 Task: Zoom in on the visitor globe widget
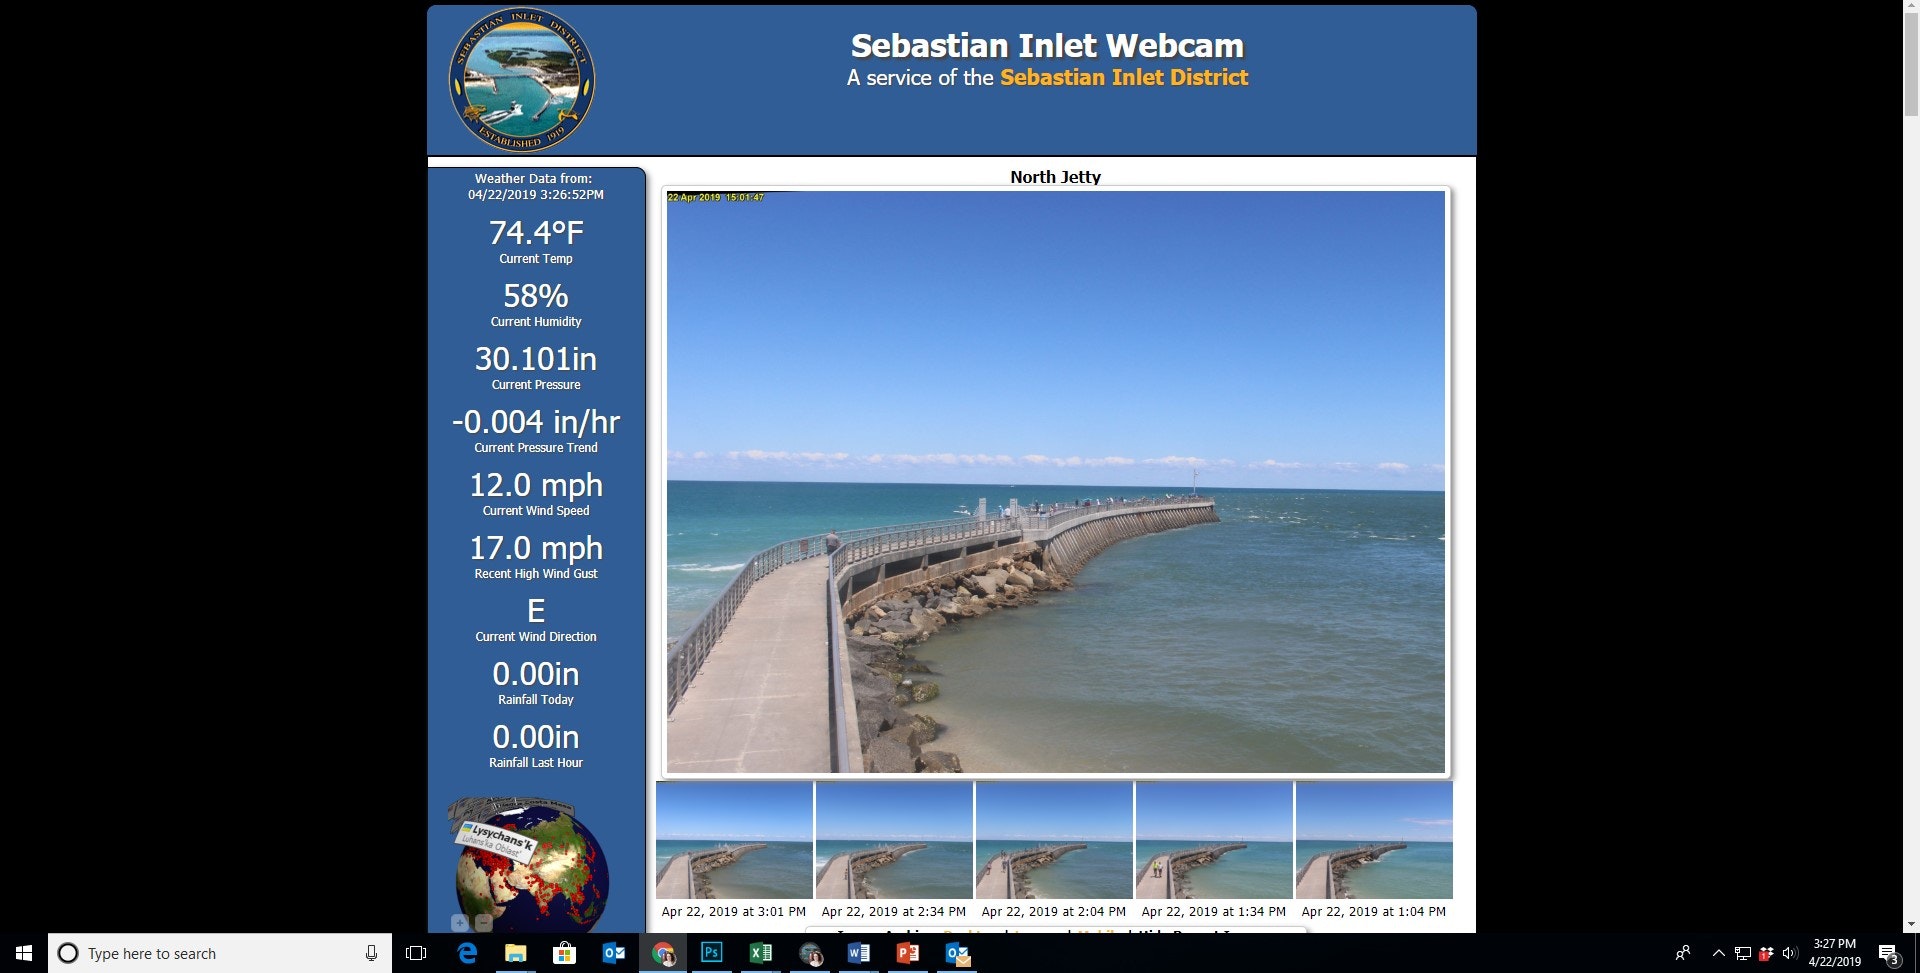pyautogui.click(x=460, y=922)
